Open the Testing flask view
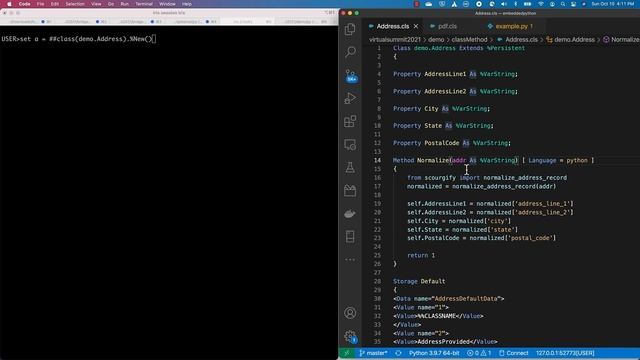This screenshot has width=640, height=360. 350,167
